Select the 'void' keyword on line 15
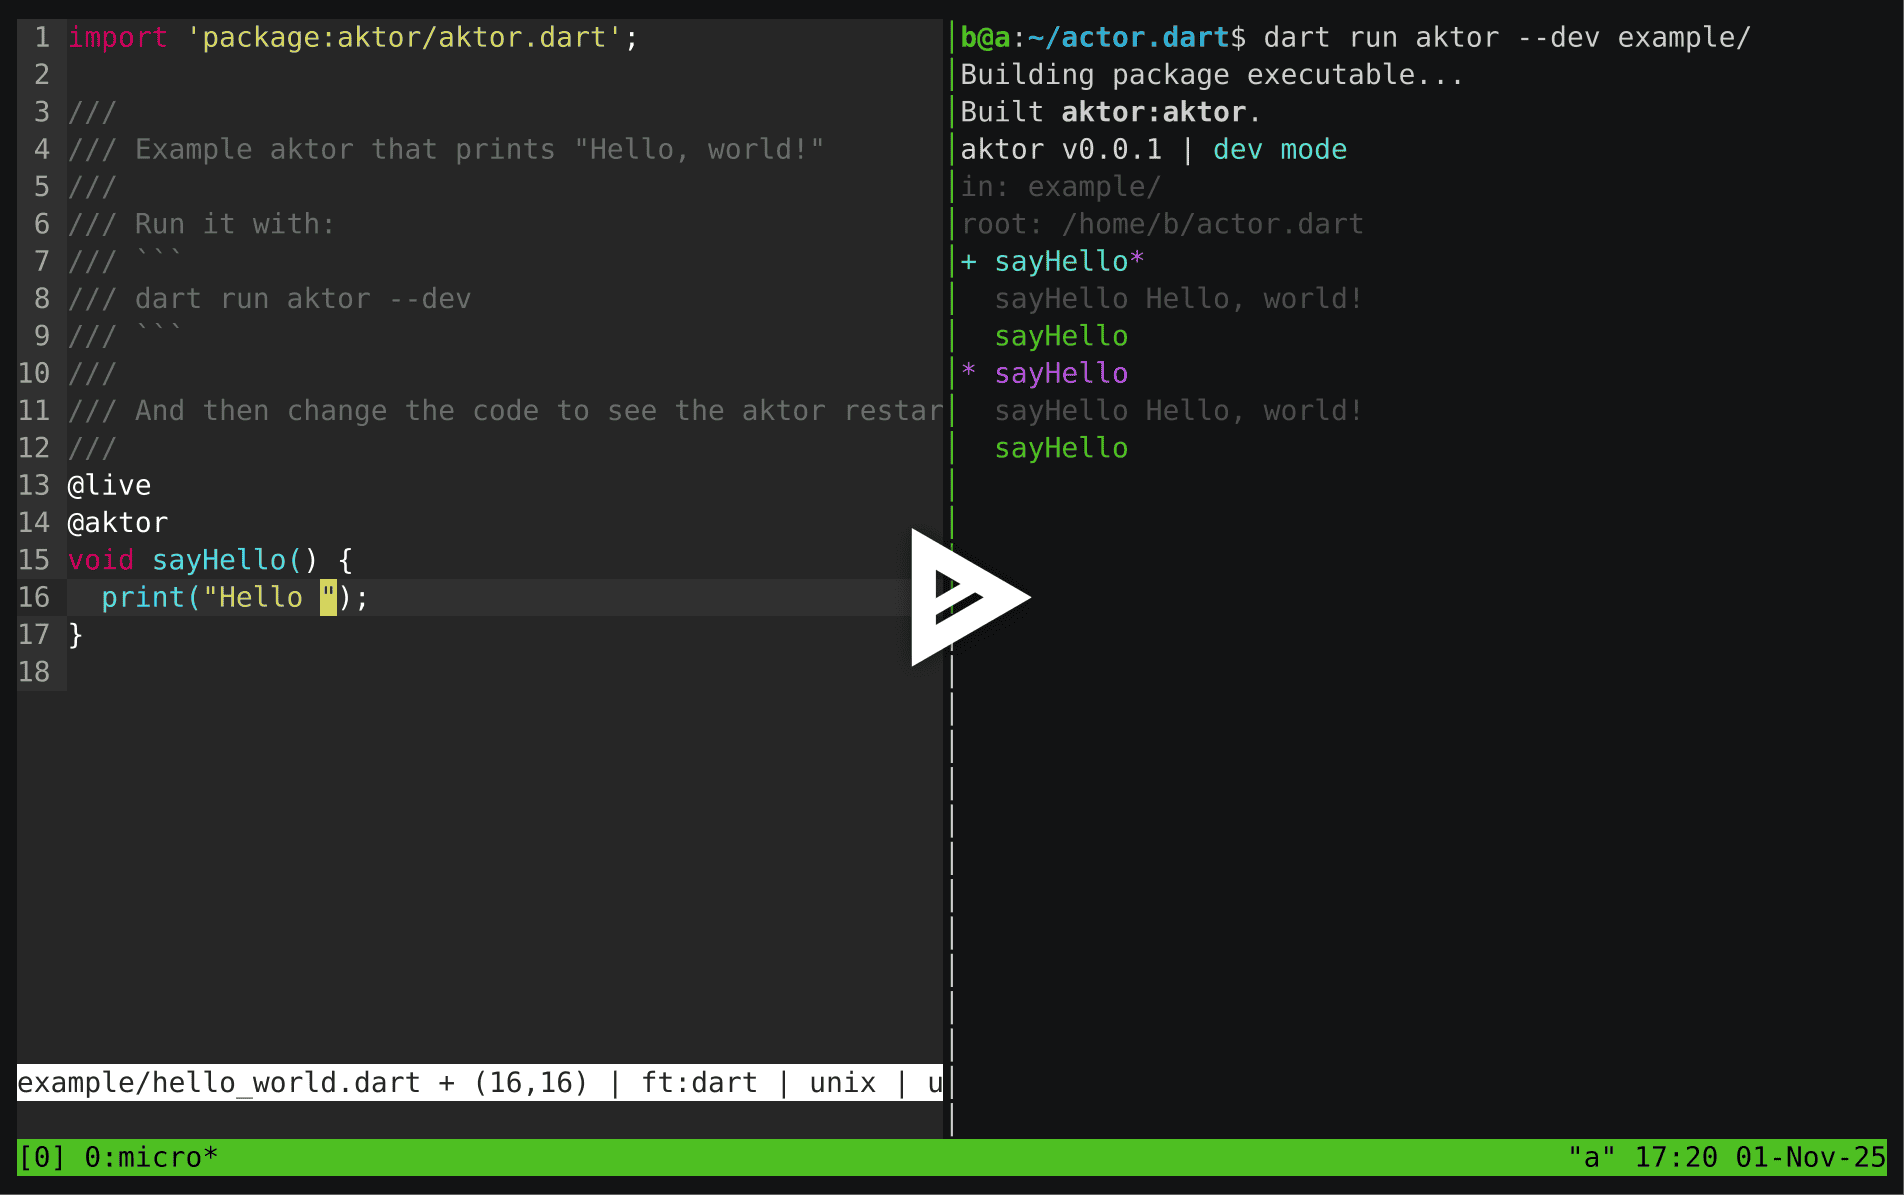1904x1195 pixels. (101, 560)
